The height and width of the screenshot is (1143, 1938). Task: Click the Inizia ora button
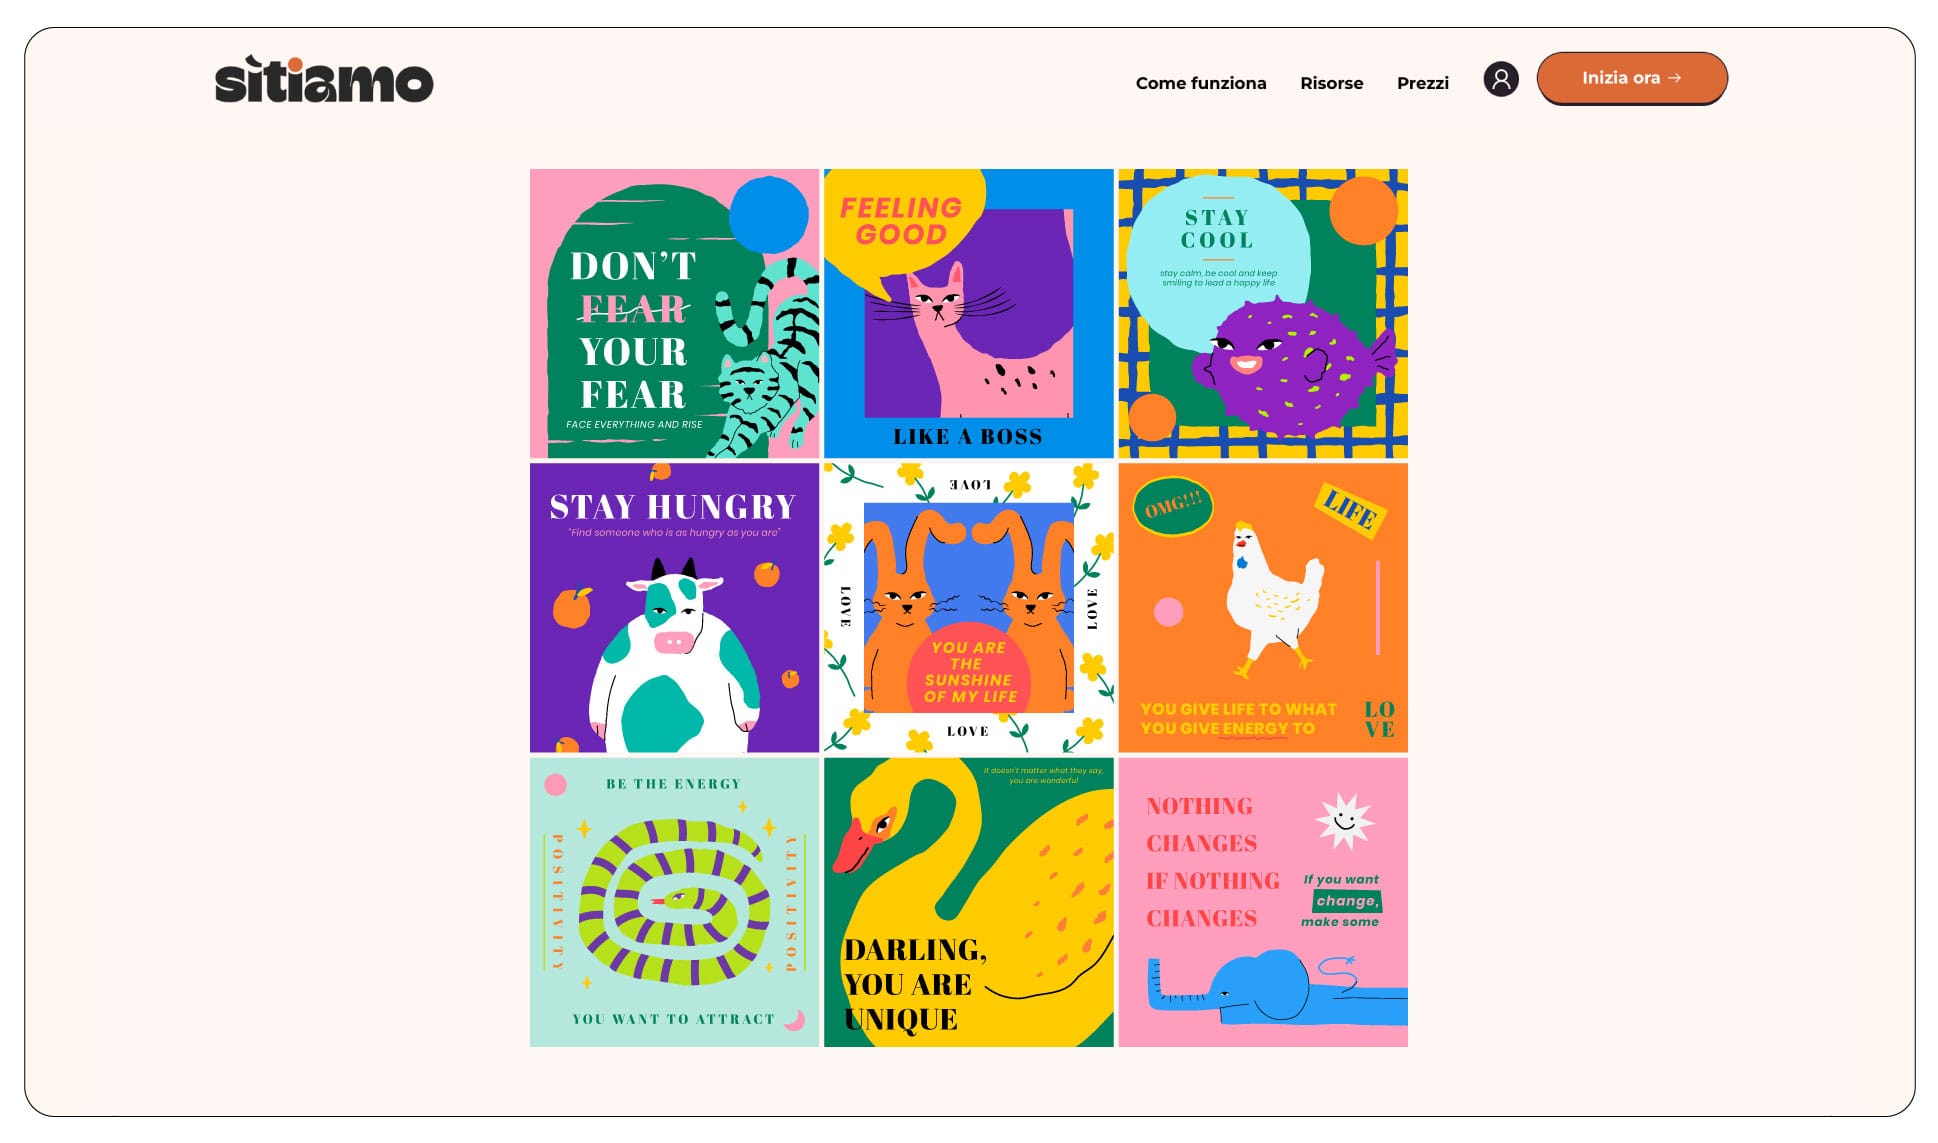pyautogui.click(x=1631, y=78)
